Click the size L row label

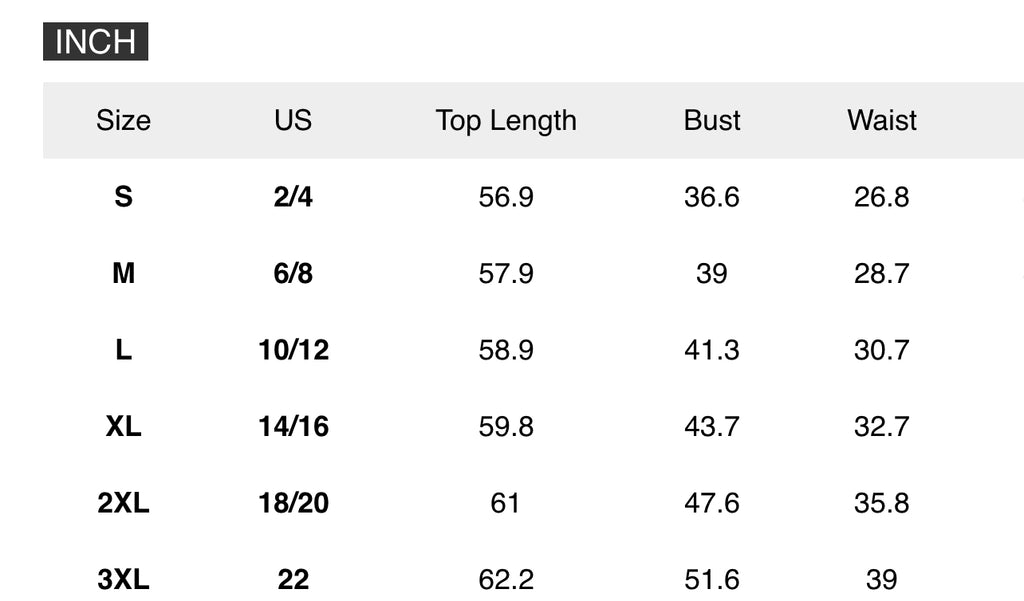click(x=123, y=350)
